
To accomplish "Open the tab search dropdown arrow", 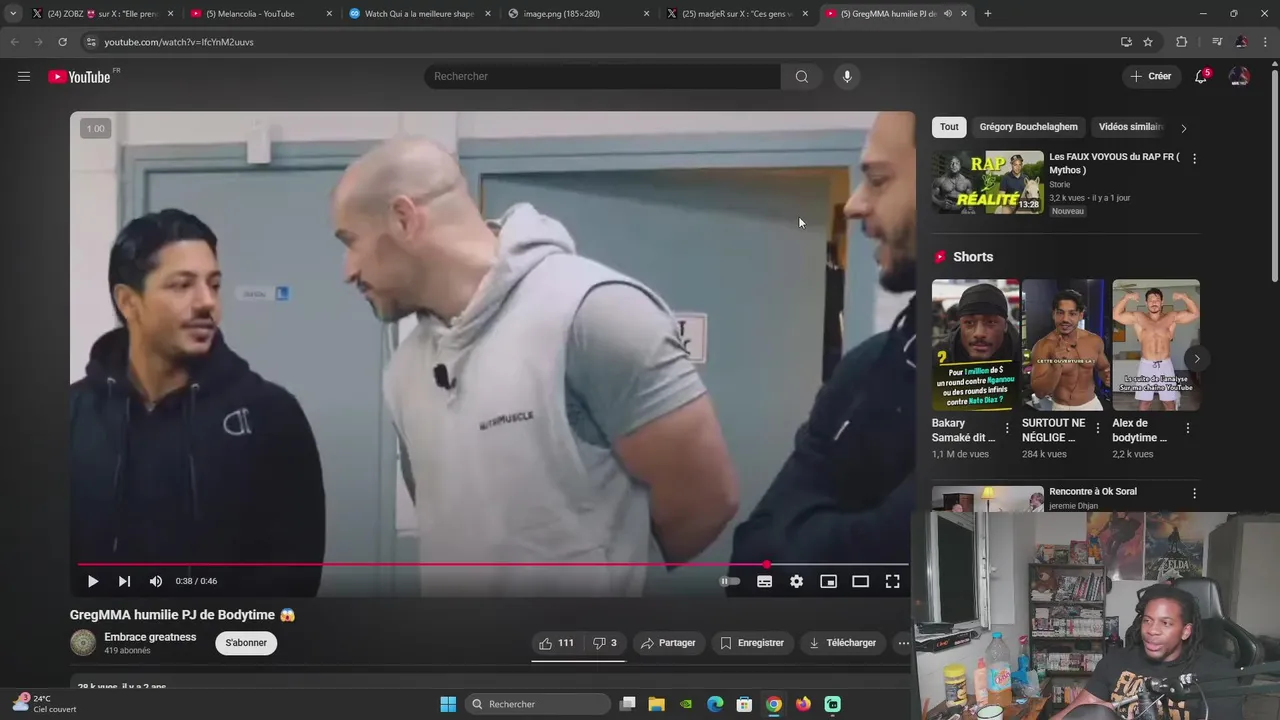I will 13,14.
